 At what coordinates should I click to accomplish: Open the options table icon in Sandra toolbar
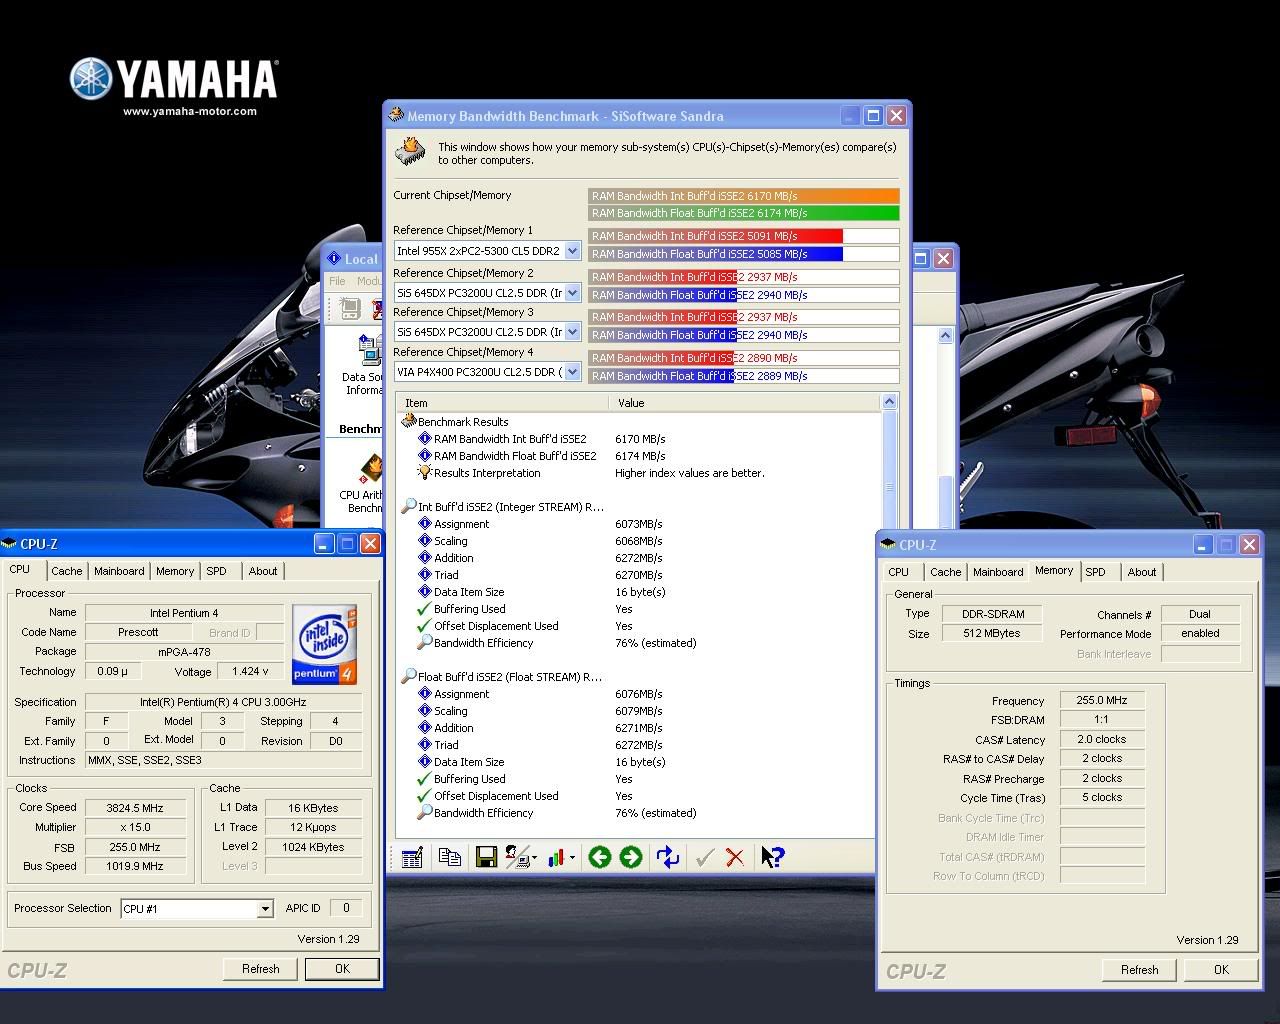411,857
